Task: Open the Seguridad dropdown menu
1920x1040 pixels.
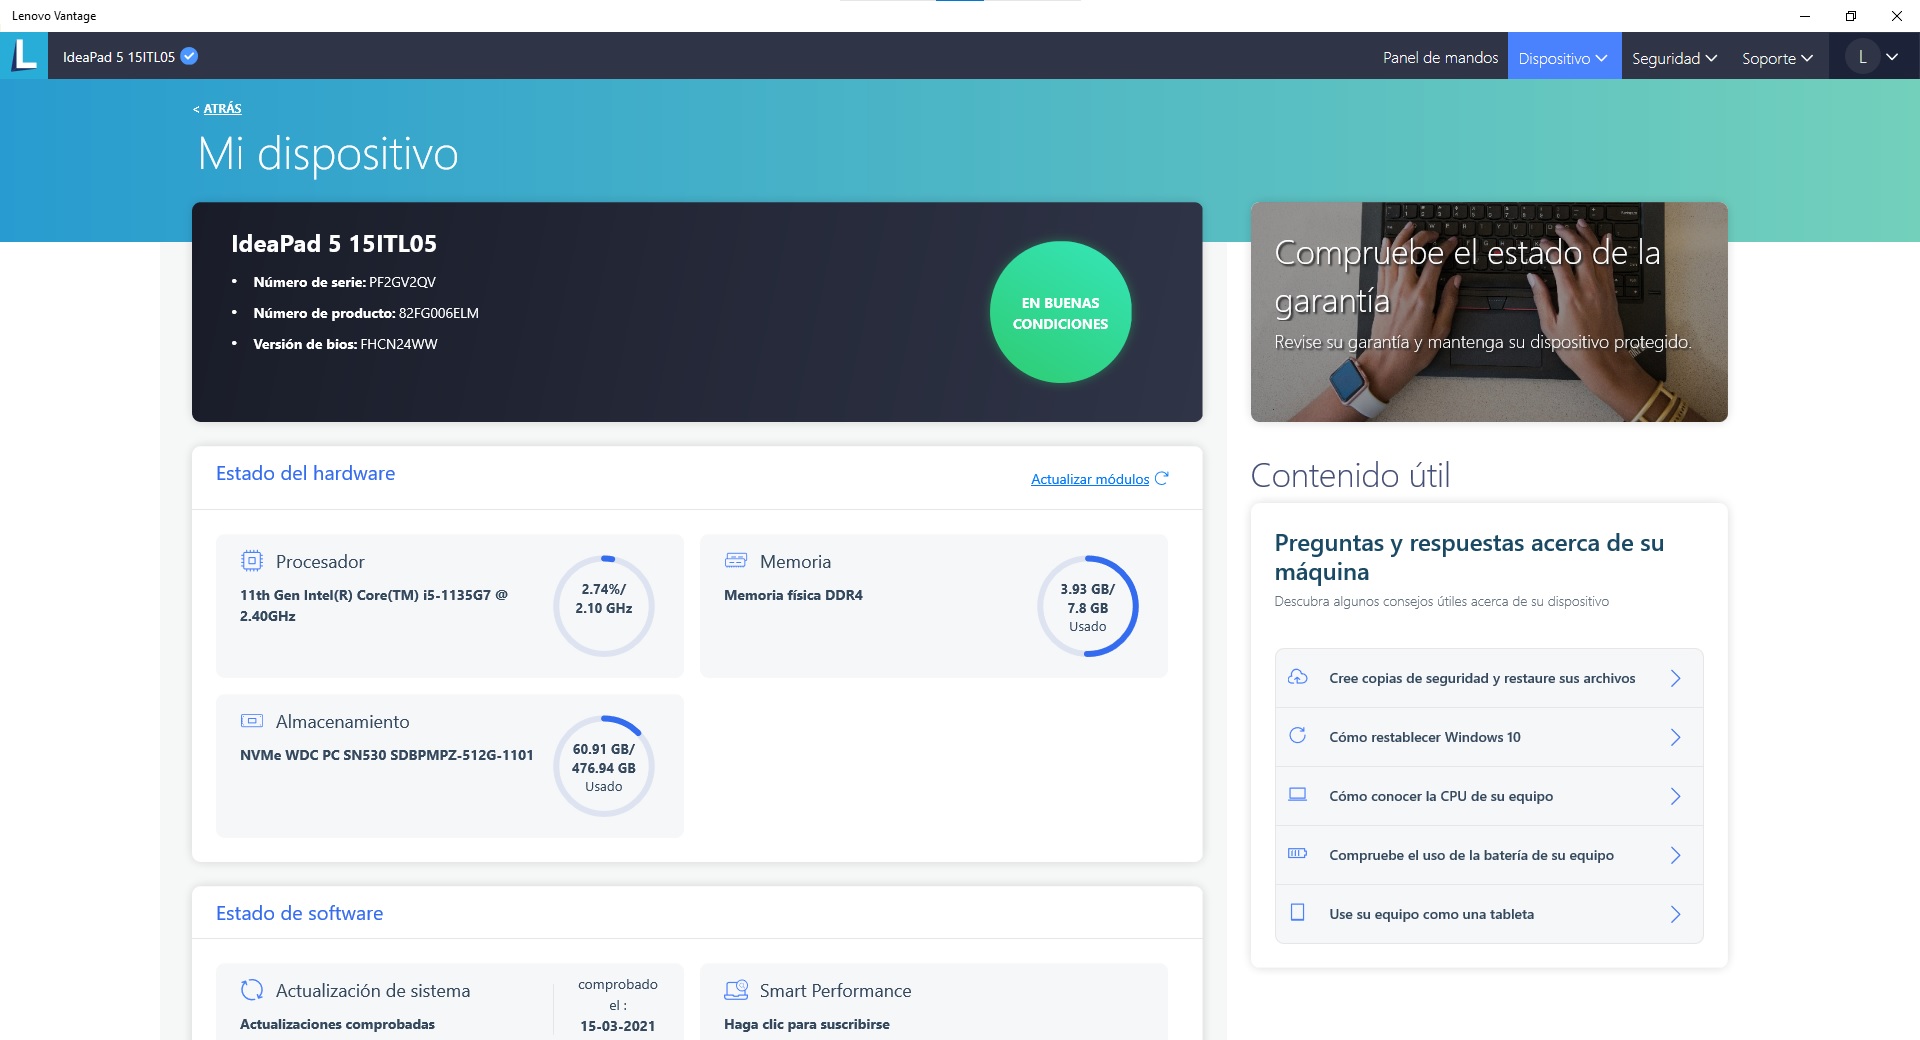Action: click(1674, 58)
